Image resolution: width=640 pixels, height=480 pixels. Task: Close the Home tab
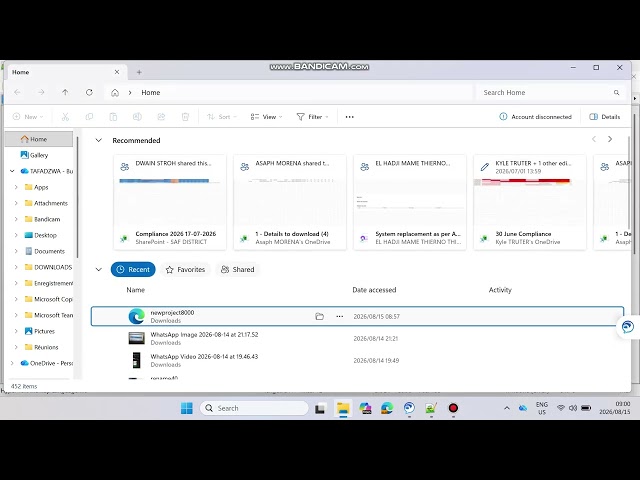pos(117,72)
